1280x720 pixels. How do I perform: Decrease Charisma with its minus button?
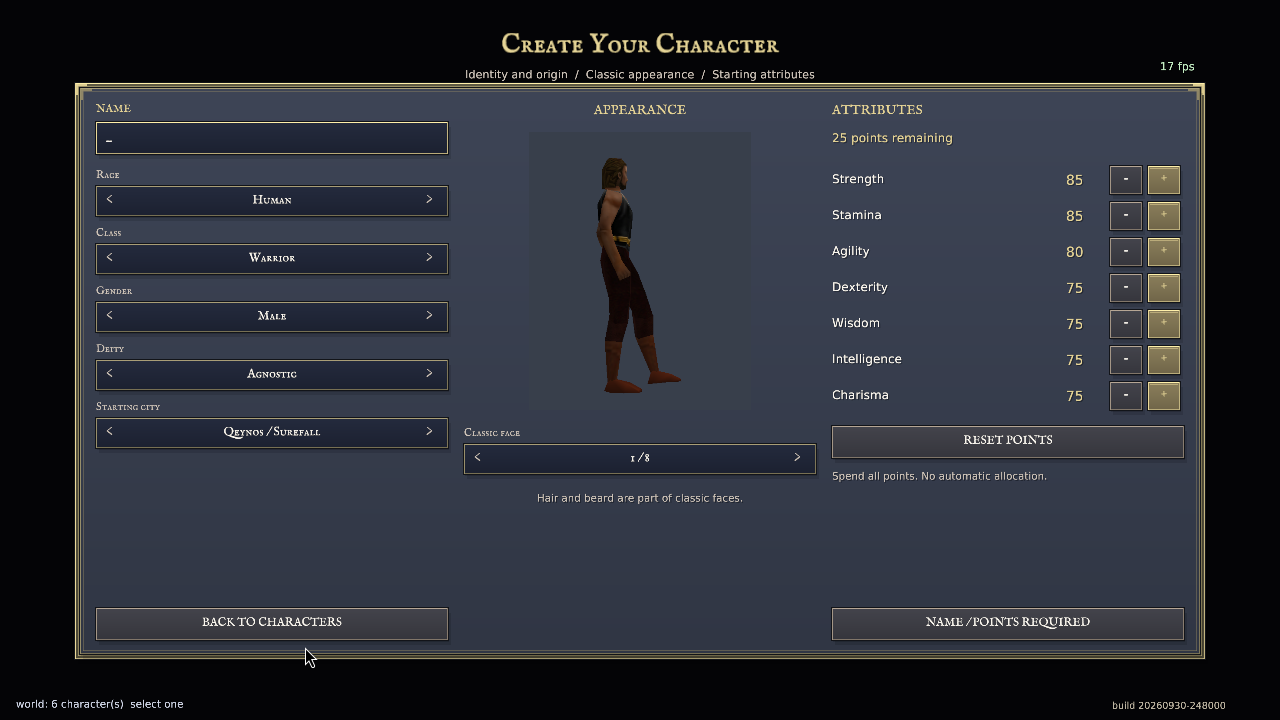tap(1126, 396)
